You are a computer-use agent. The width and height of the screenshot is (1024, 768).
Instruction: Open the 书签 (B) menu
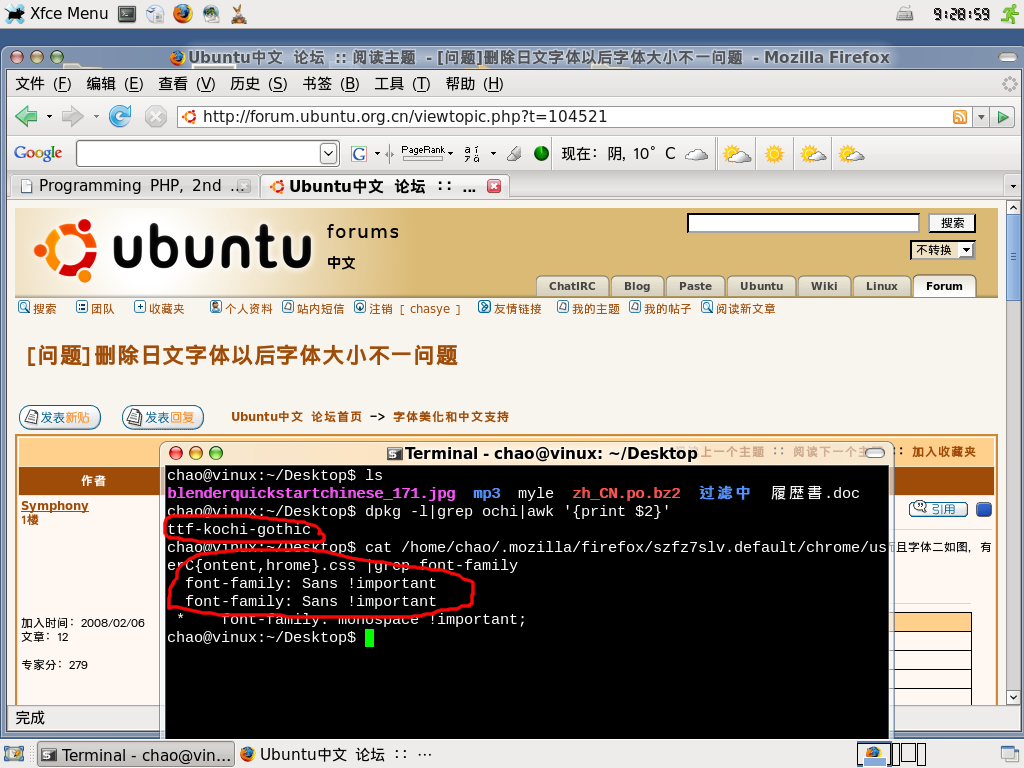click(330, 84)
